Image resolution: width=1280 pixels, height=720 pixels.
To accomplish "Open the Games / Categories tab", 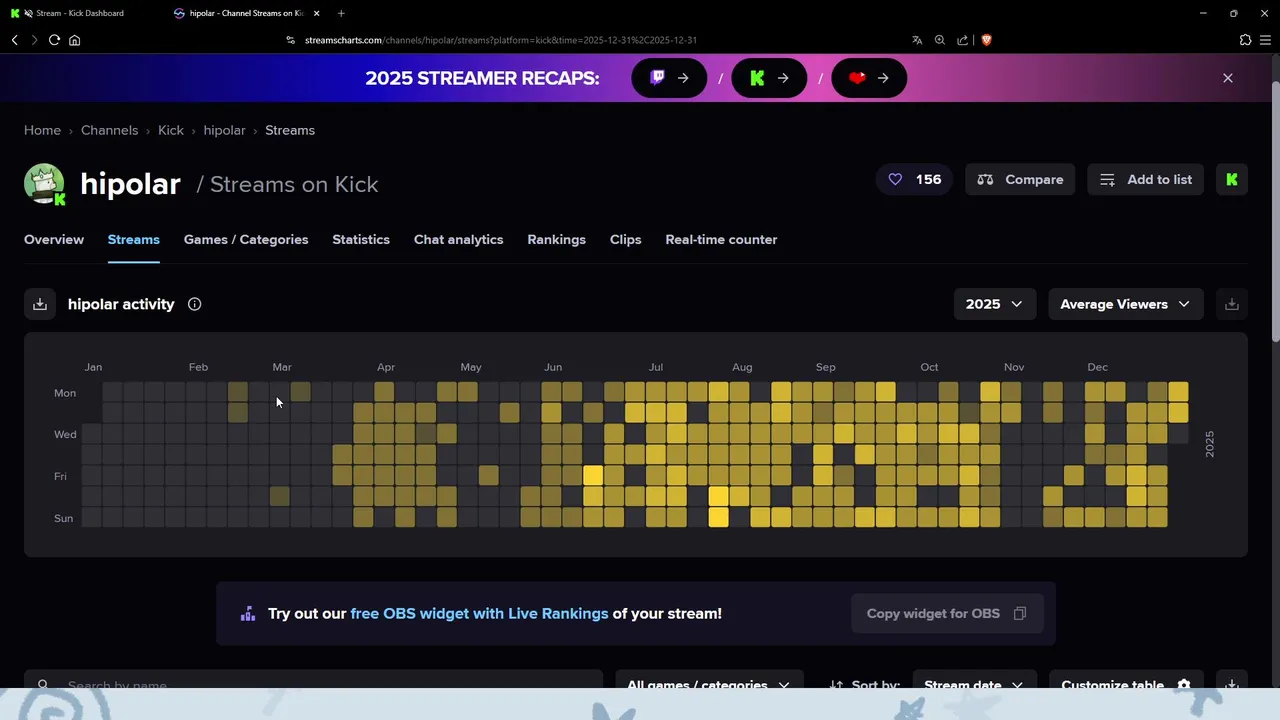I will [x=246, y=240].
